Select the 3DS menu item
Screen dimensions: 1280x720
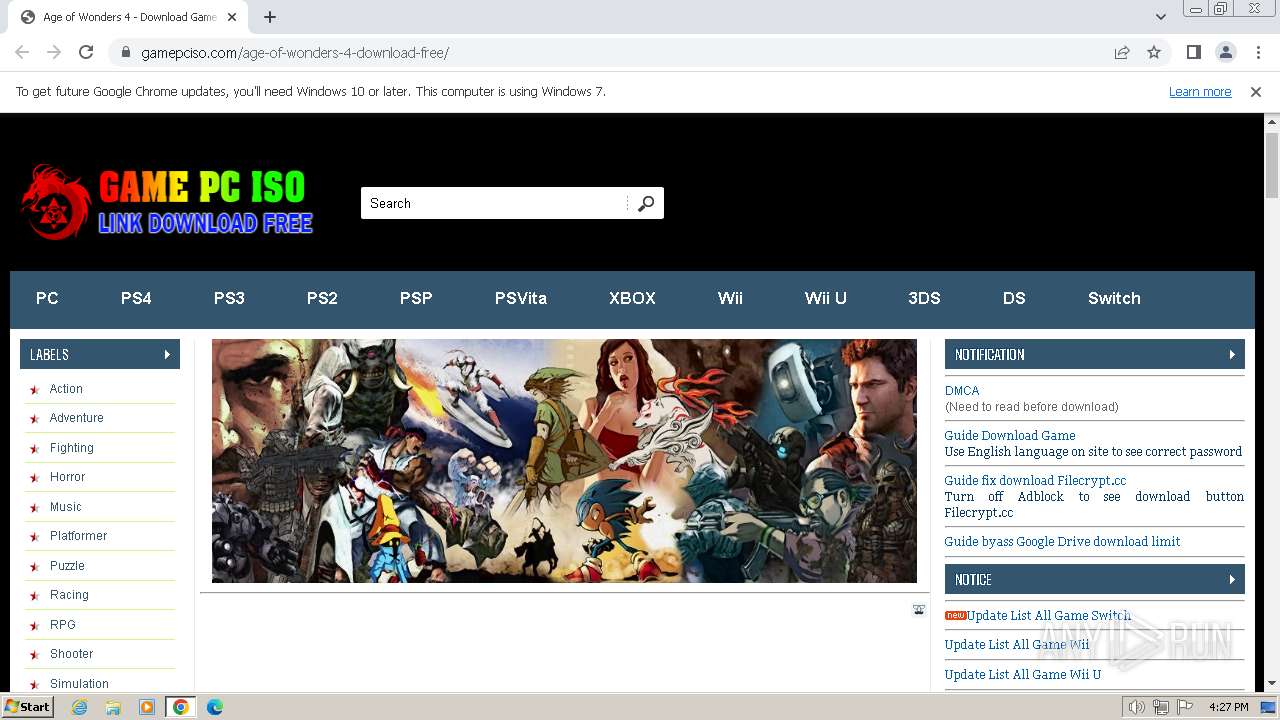[924, 298]
